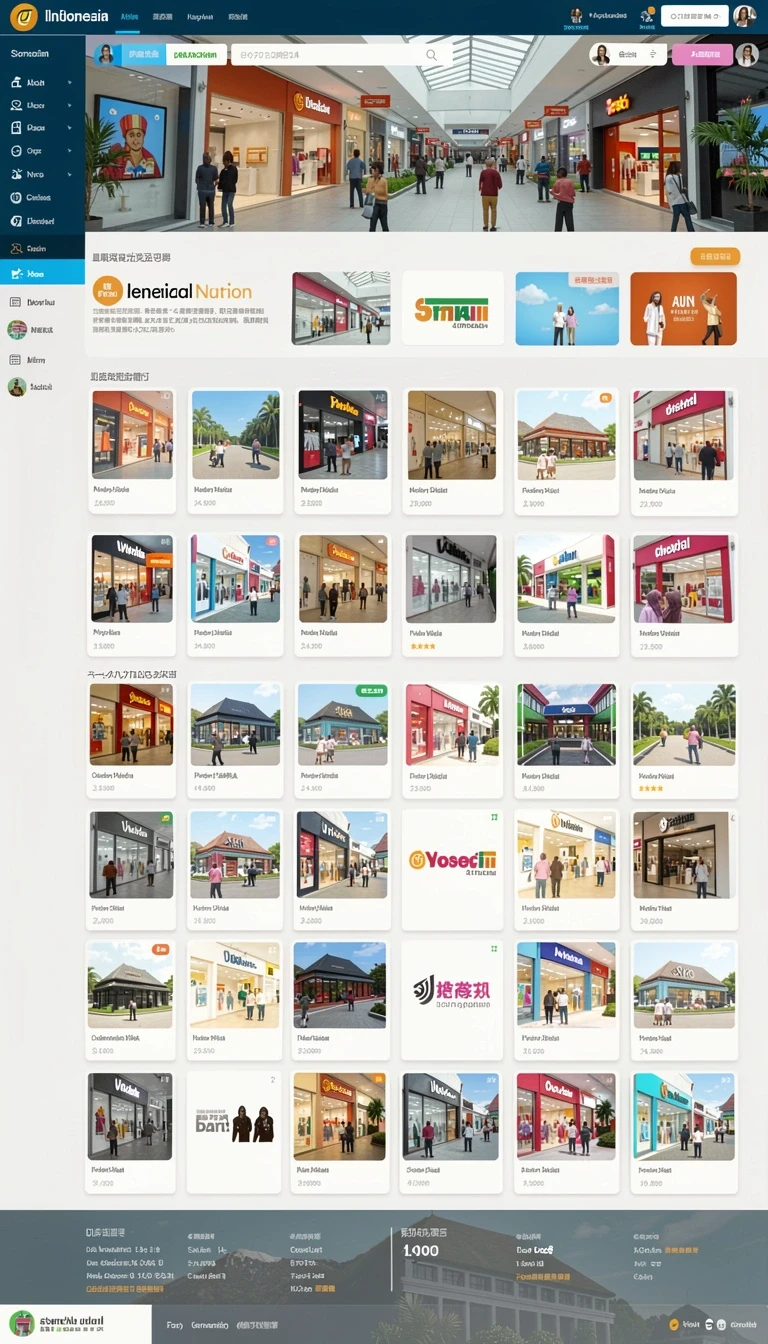Open the ban! card with two hooded figures
Image resolution: width=768 pixels, height=1344 pixels.
(x=234, y=1132)
